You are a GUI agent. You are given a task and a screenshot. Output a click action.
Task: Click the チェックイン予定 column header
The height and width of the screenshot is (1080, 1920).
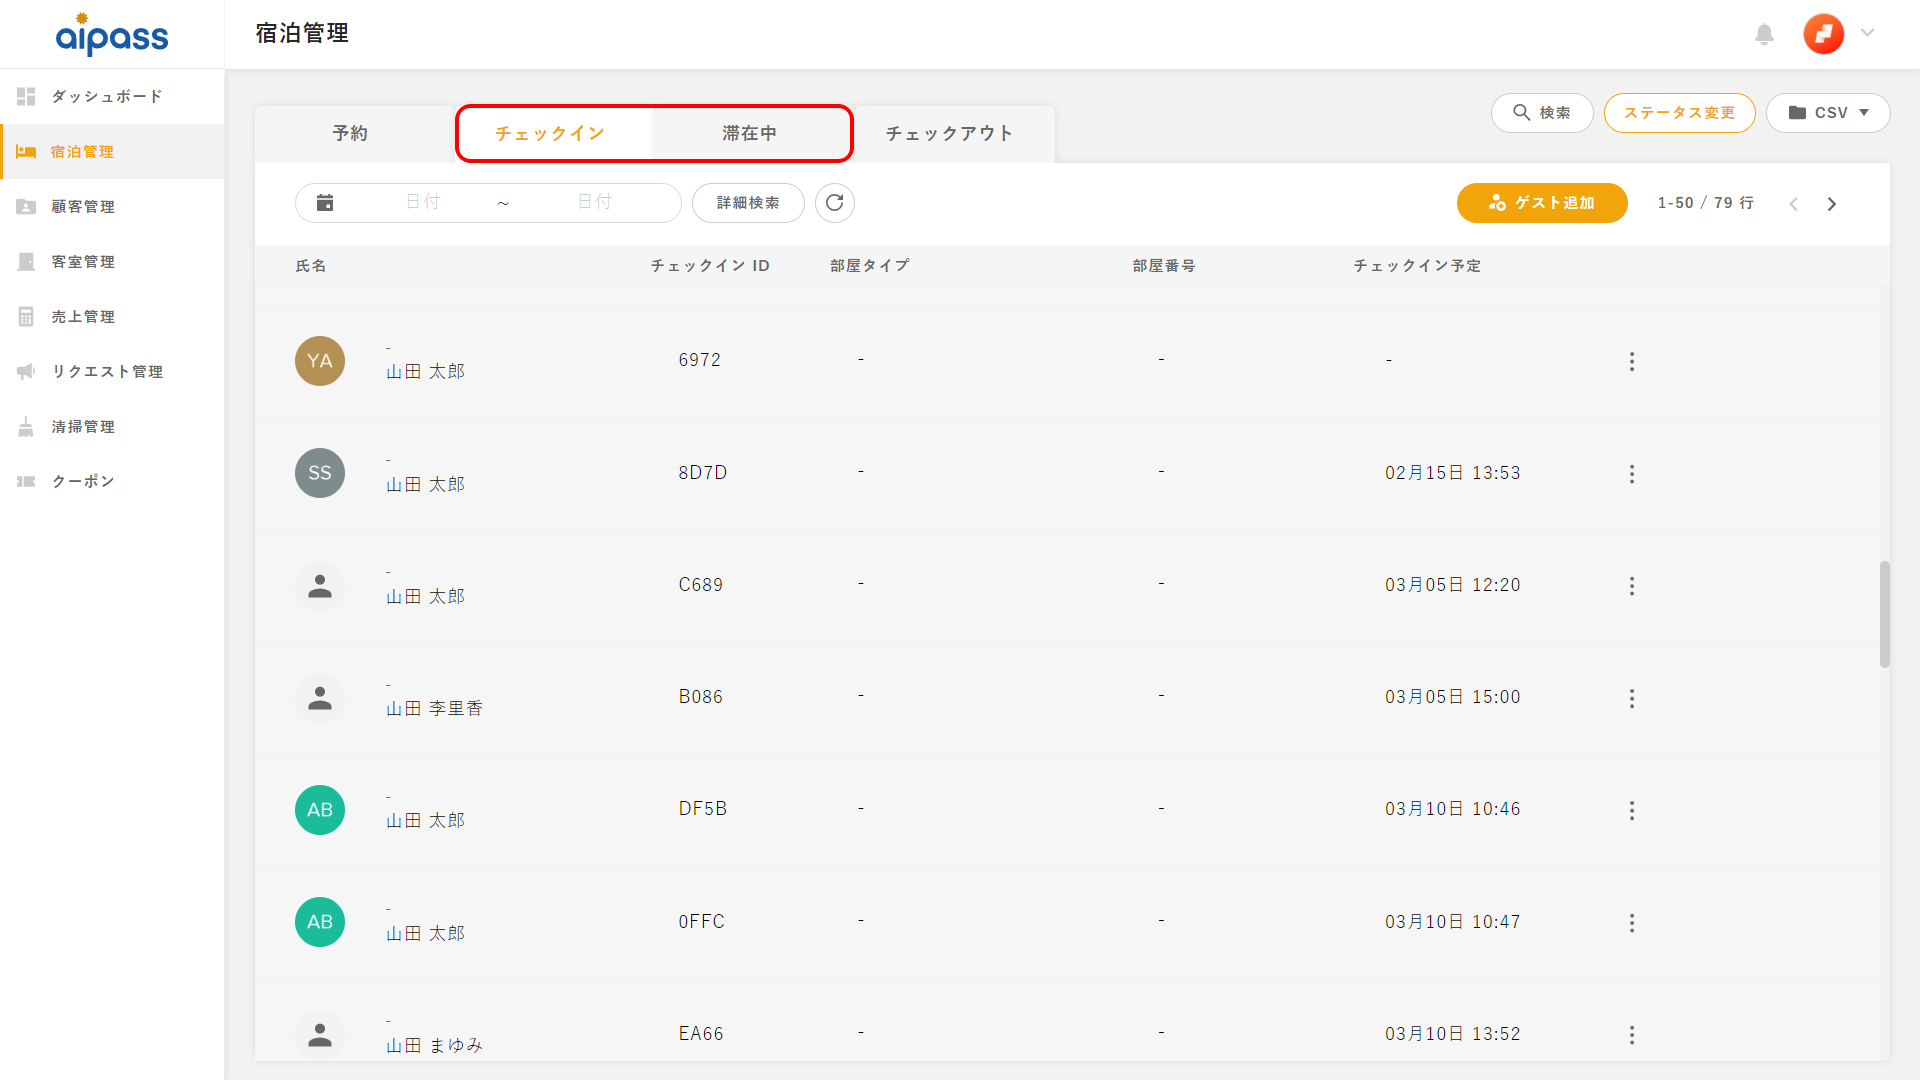[x=1418, y=266]
